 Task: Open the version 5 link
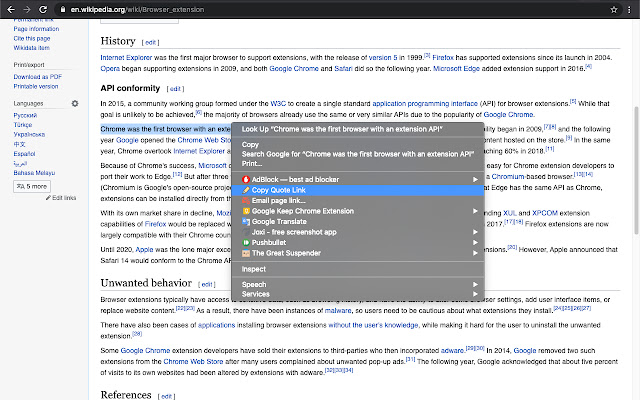pyautogui.click(x=383, y=58)
